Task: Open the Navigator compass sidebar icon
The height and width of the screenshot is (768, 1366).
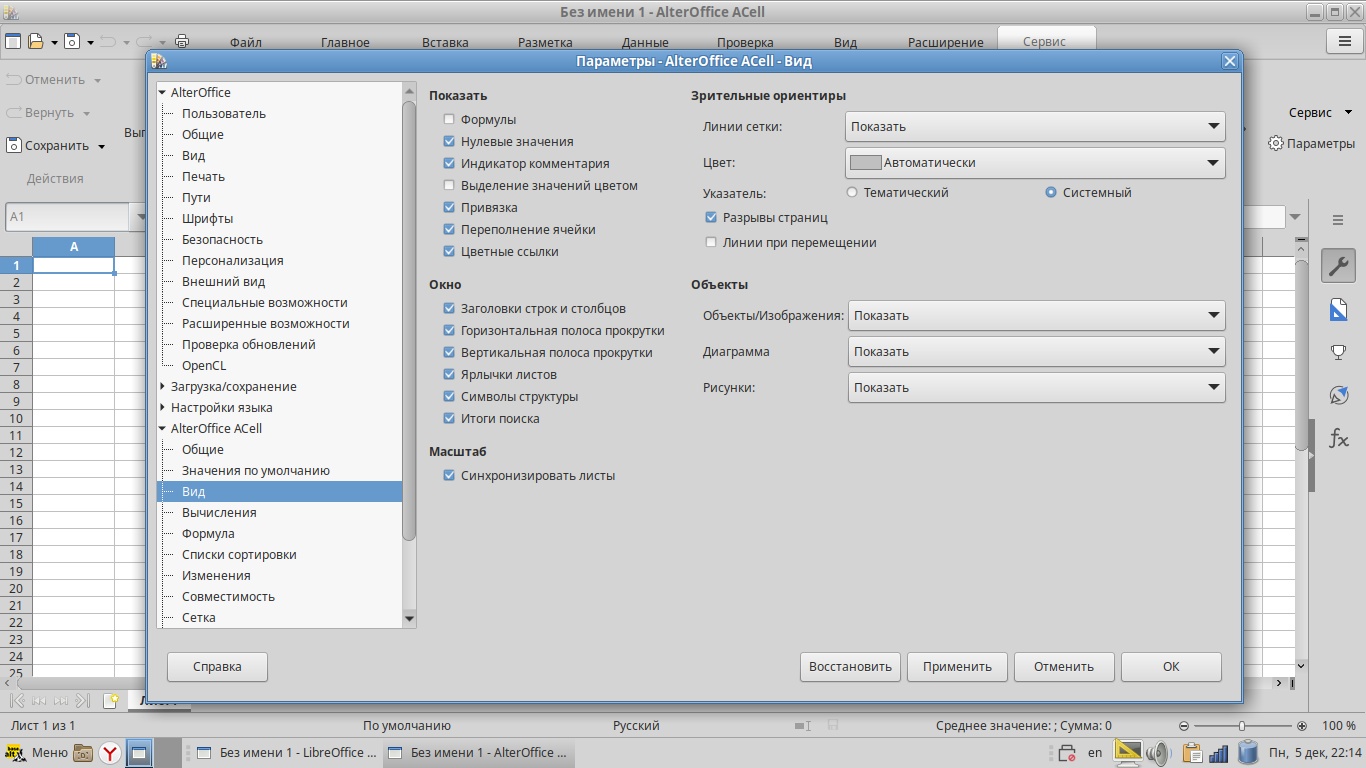Action: point(1339,395)
